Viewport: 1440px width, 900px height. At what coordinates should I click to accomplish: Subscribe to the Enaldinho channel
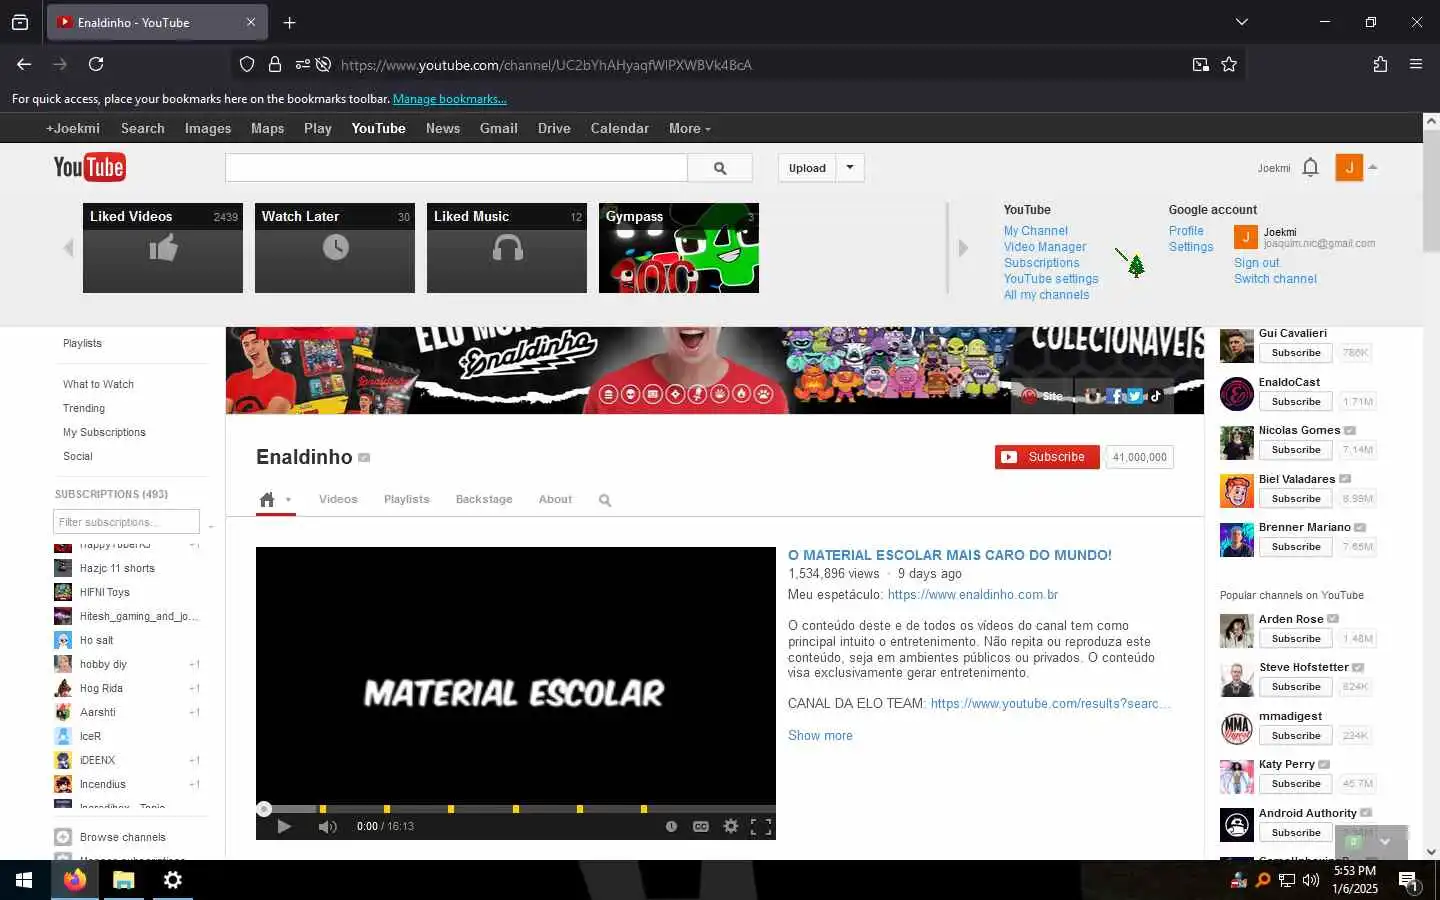click(x=1047, y=457)
